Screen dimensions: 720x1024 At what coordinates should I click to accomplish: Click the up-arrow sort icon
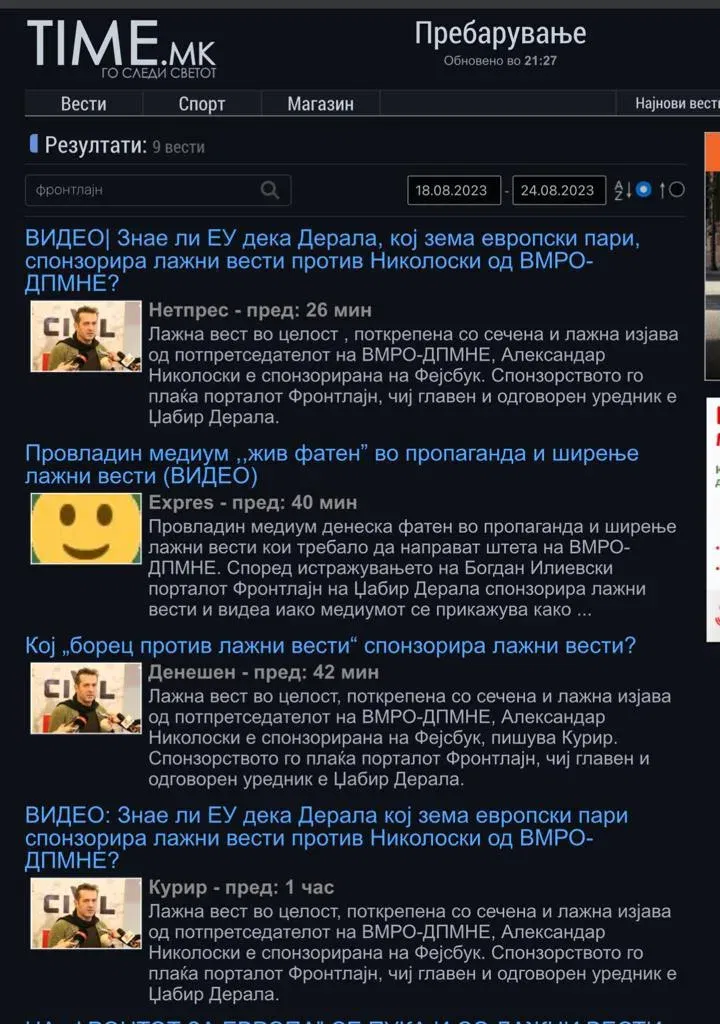(663, 190)
